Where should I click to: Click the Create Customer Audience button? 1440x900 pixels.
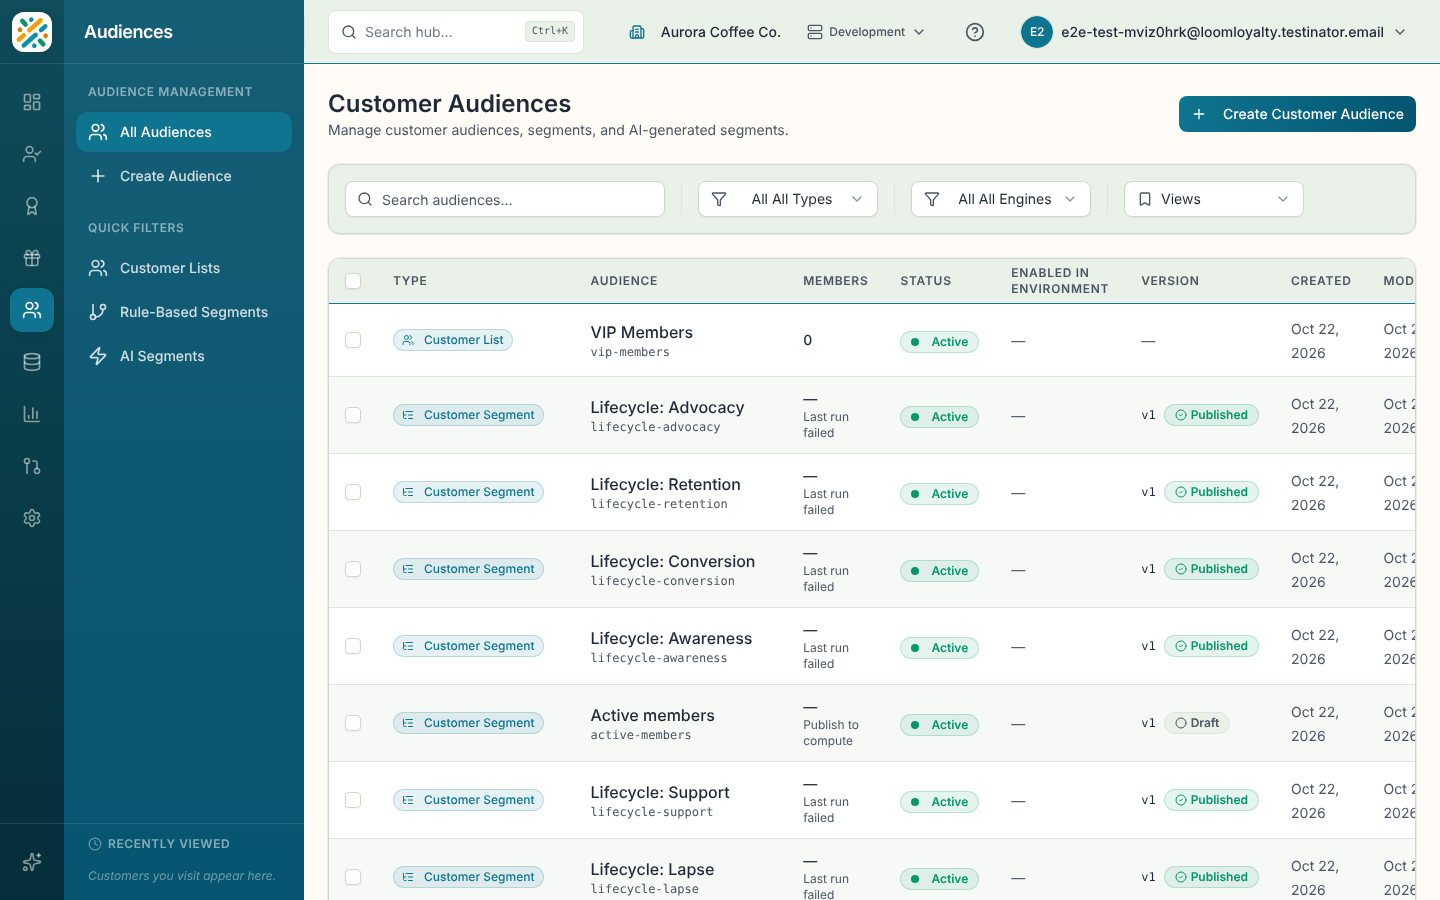1297,114
